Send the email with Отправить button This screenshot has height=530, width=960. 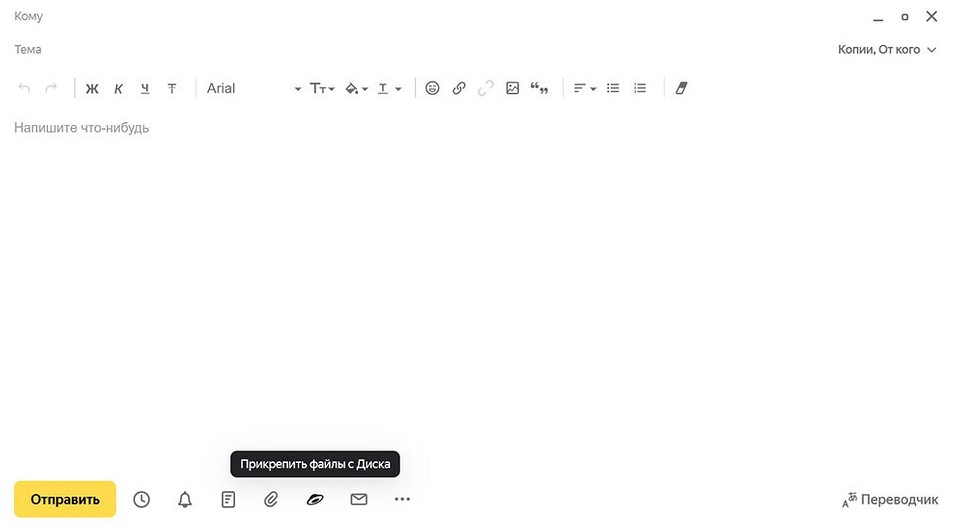[65, 499]
